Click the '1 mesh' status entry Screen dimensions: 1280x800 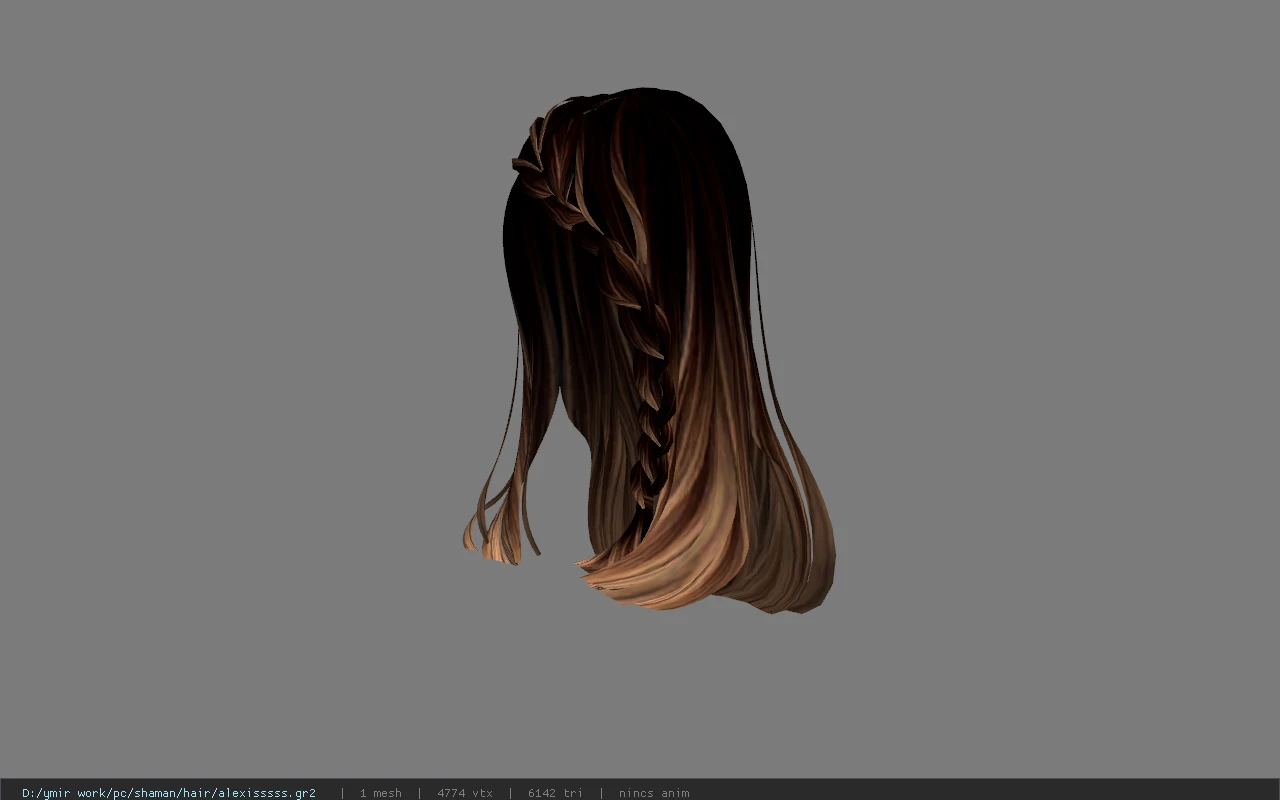coord(381,793)
